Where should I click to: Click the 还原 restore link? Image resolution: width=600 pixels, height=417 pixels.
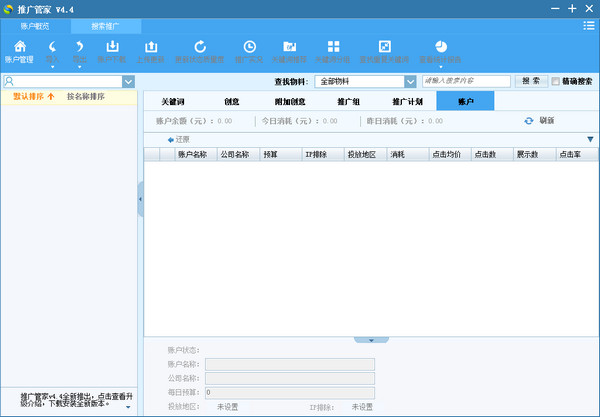[178, 139]
